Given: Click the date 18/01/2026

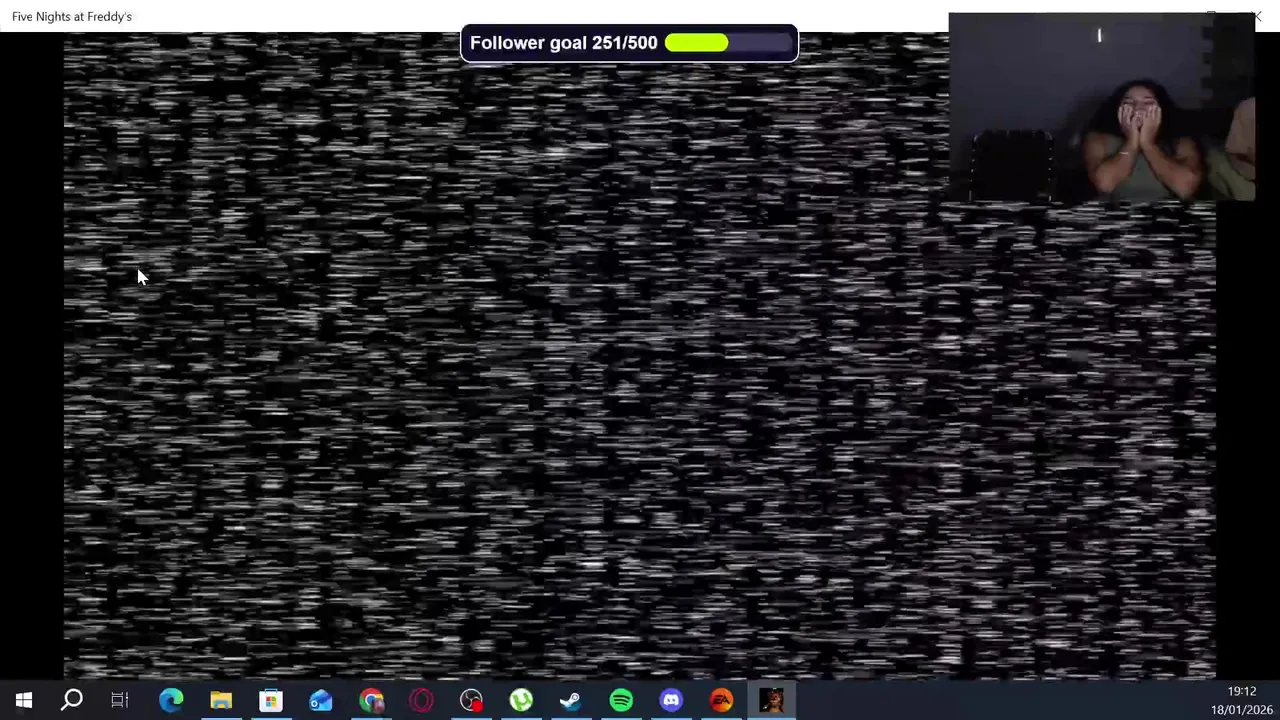Looking at the screenshot, I should pos(1242,710).
